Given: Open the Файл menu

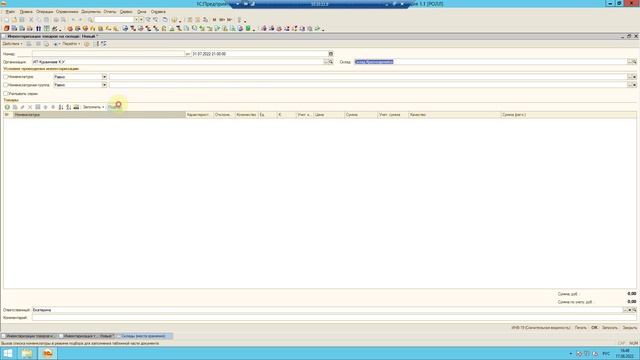Looking at the screenshot, I should 10,12.
